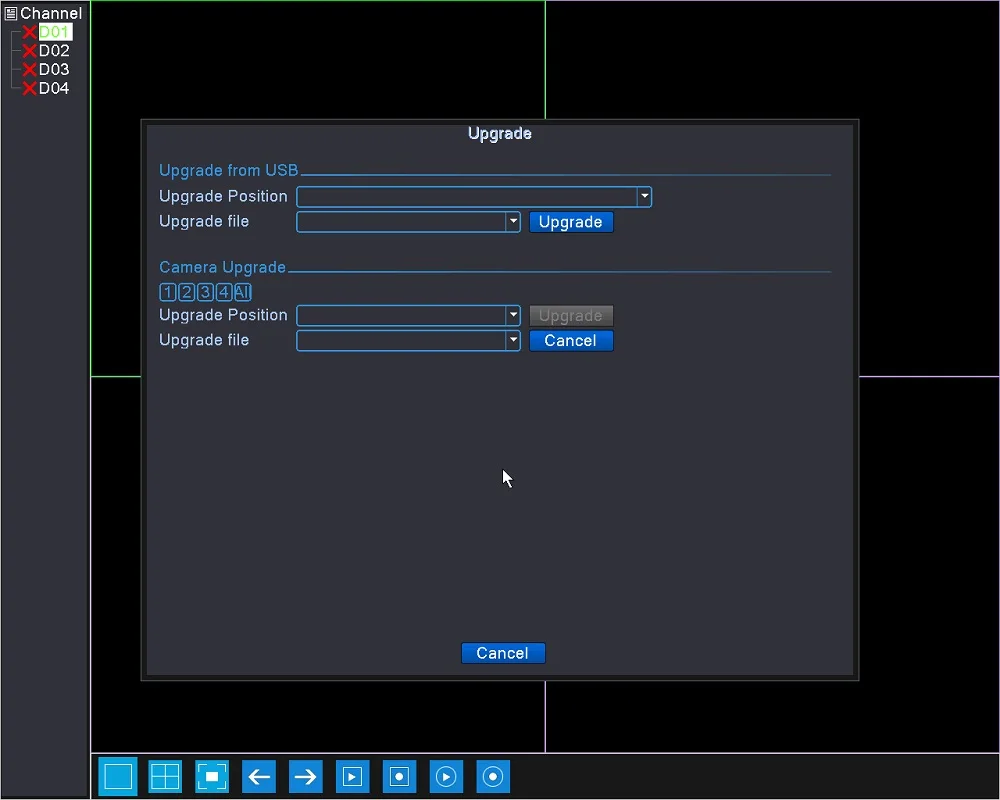The height and width of the screenshot is (800, 1000).
Task: Switch to single-window view in bottom toolbar
Action: [x=118, y=776]
